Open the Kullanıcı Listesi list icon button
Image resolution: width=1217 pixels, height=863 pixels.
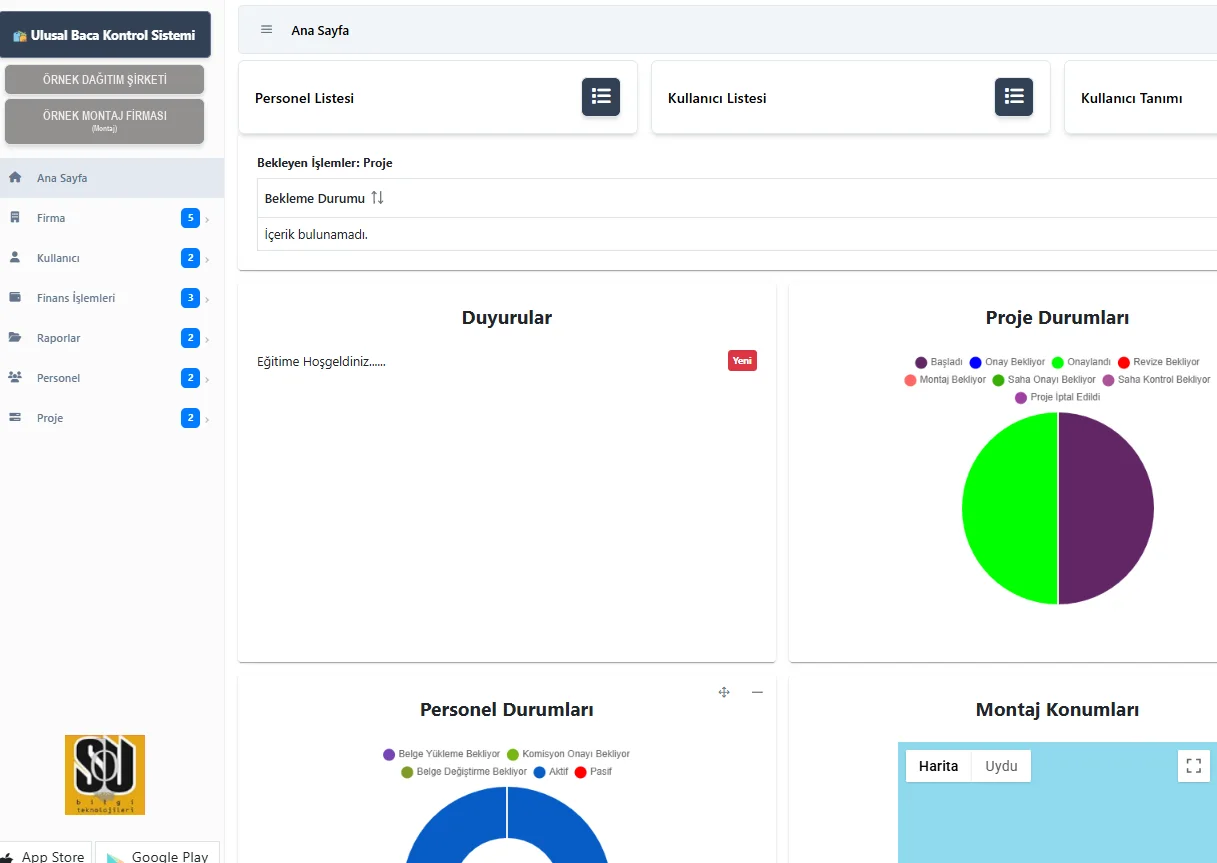[1014, 97]
